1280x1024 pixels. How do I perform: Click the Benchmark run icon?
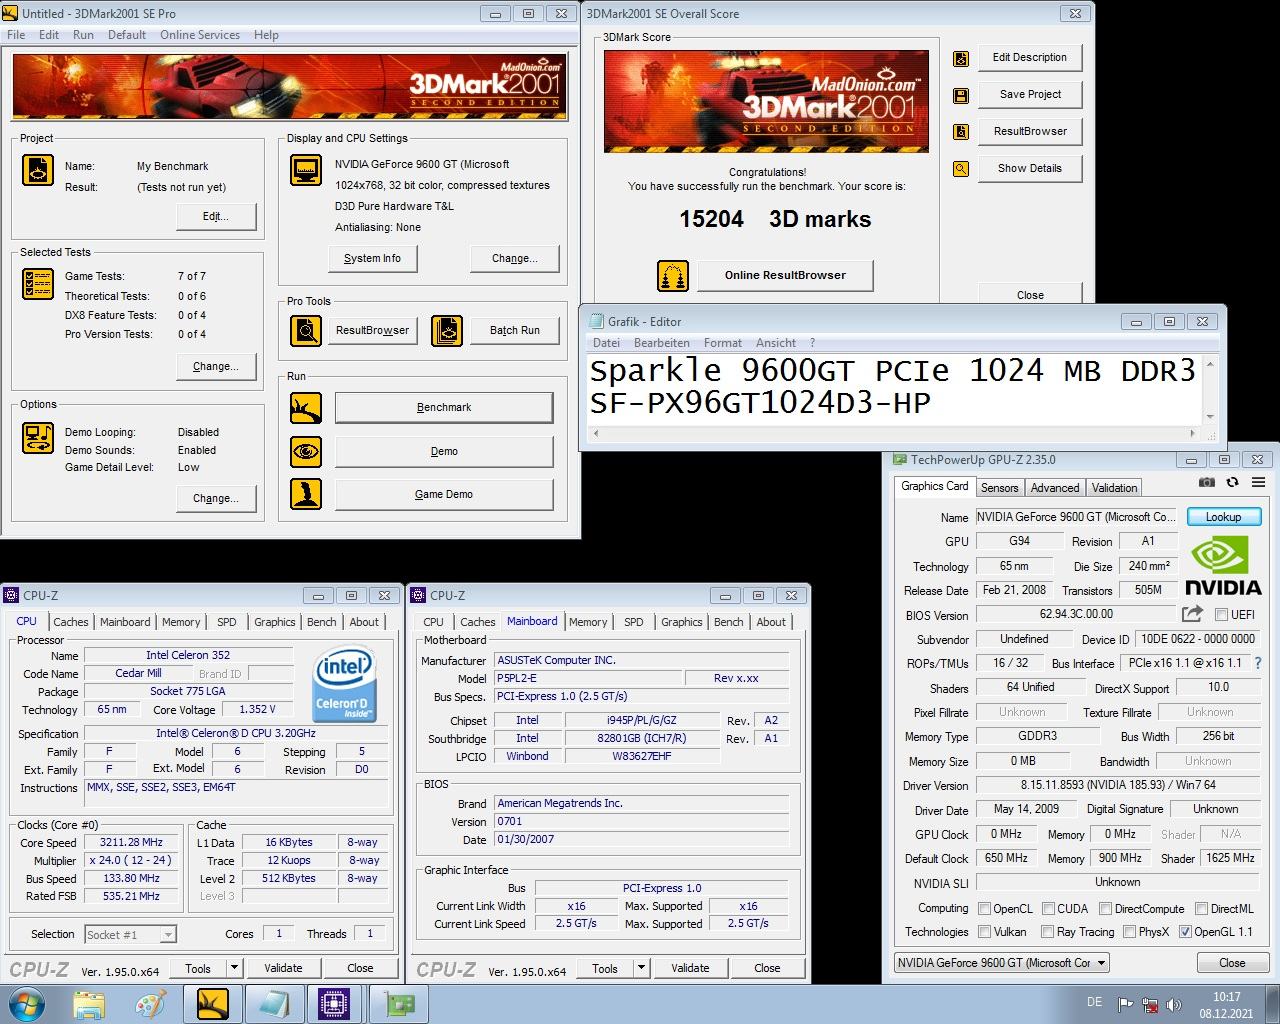coord(306,408)
